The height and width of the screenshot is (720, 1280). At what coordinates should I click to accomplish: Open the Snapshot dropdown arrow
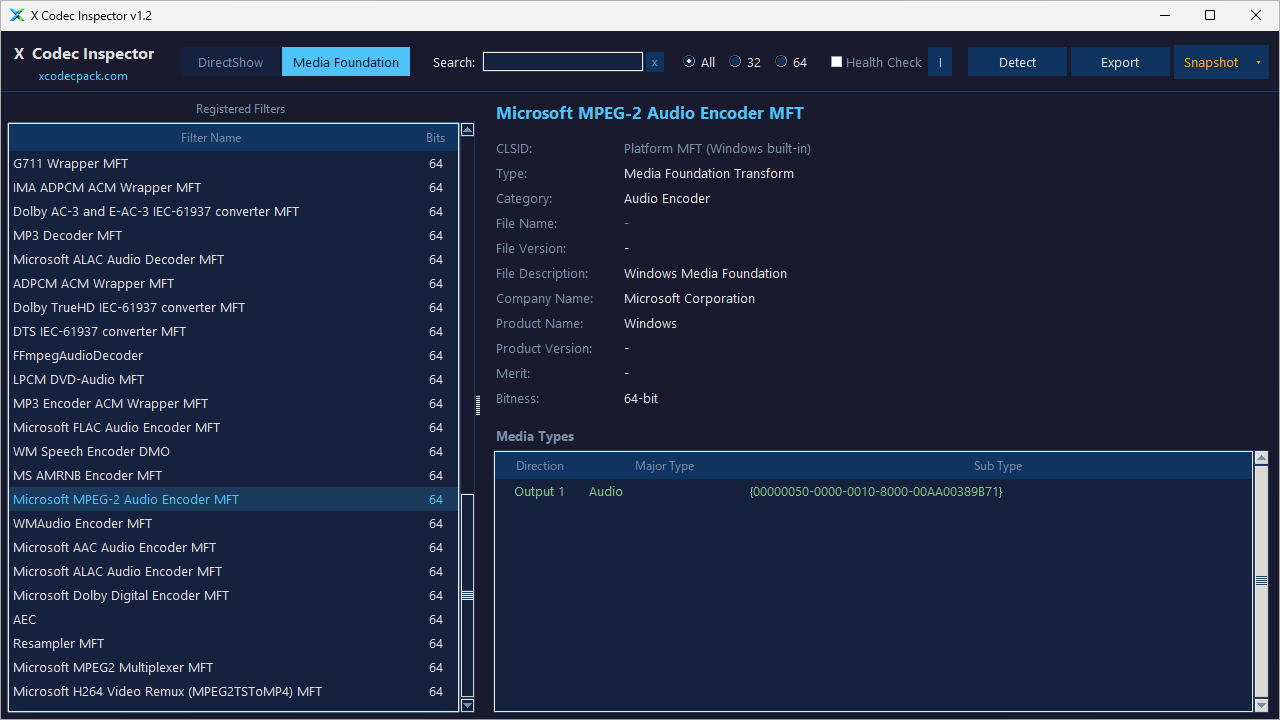click(1258, 62)
